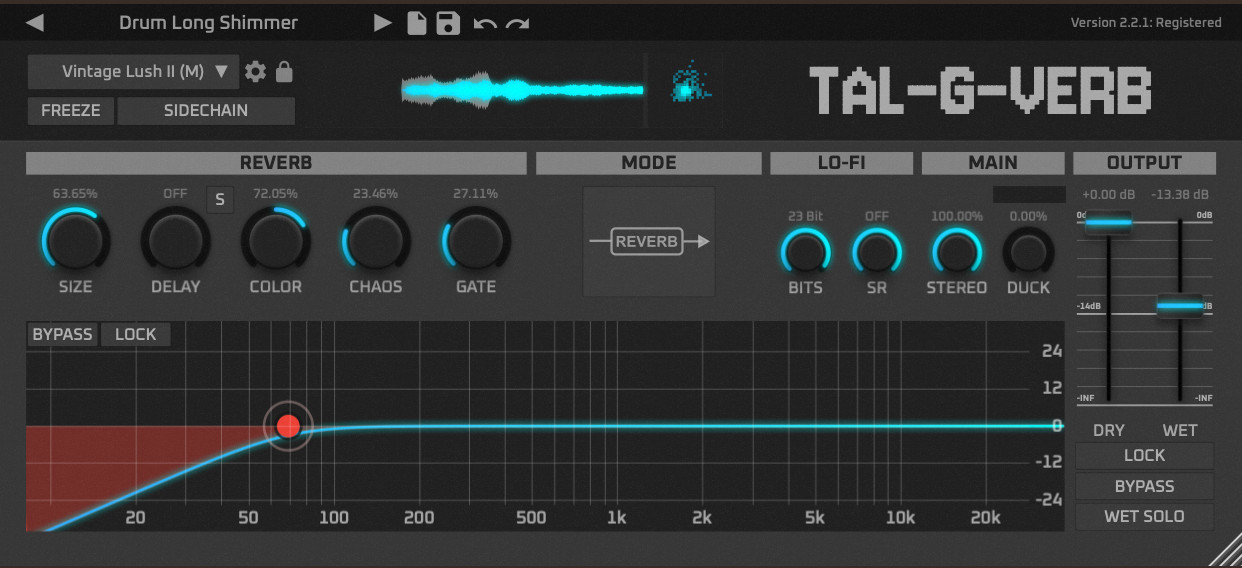The height and width of the screenshot is (568, 1242).
Task: Click the 0.00% duck value
Action: click(1028, 216)
